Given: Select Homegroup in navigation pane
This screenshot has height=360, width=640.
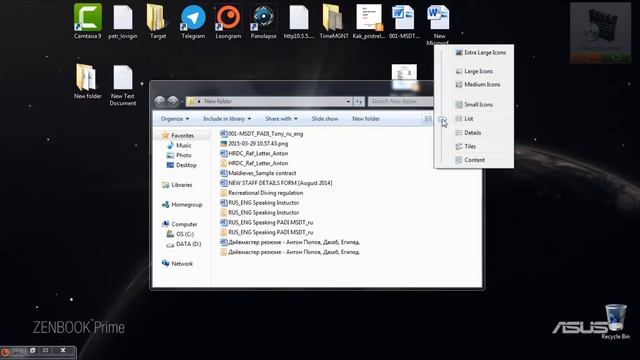Looking at the screenshot, I should 182,204.
